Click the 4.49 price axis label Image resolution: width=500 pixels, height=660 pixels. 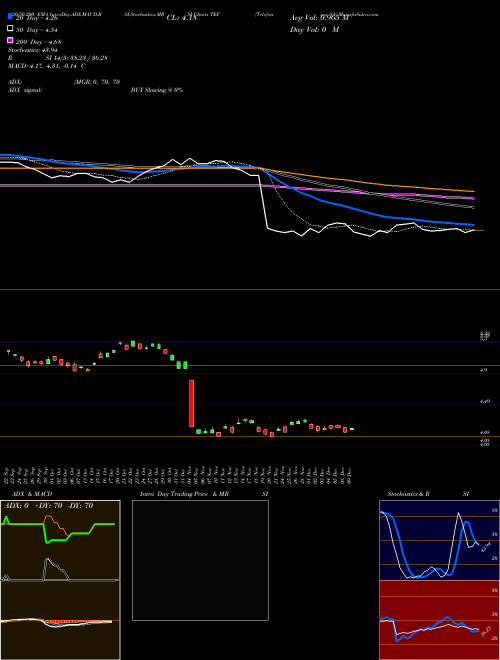click(485, 401)
